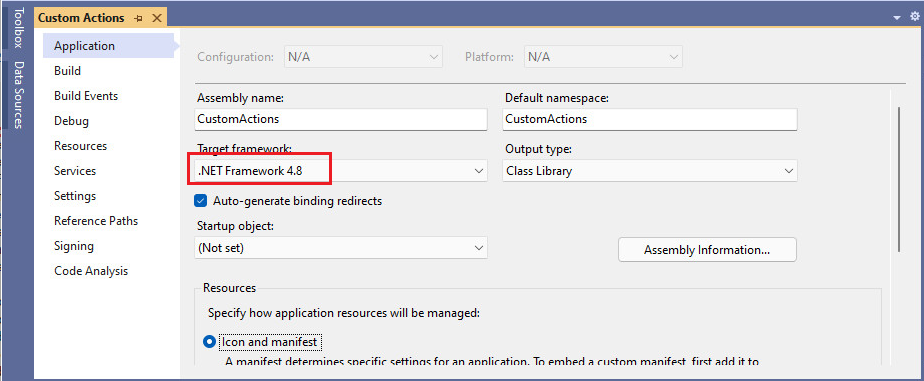The height and width of the screenshot is (381, 924).
Task: Pin the Custom Actions tab
Action: [138, 18]
